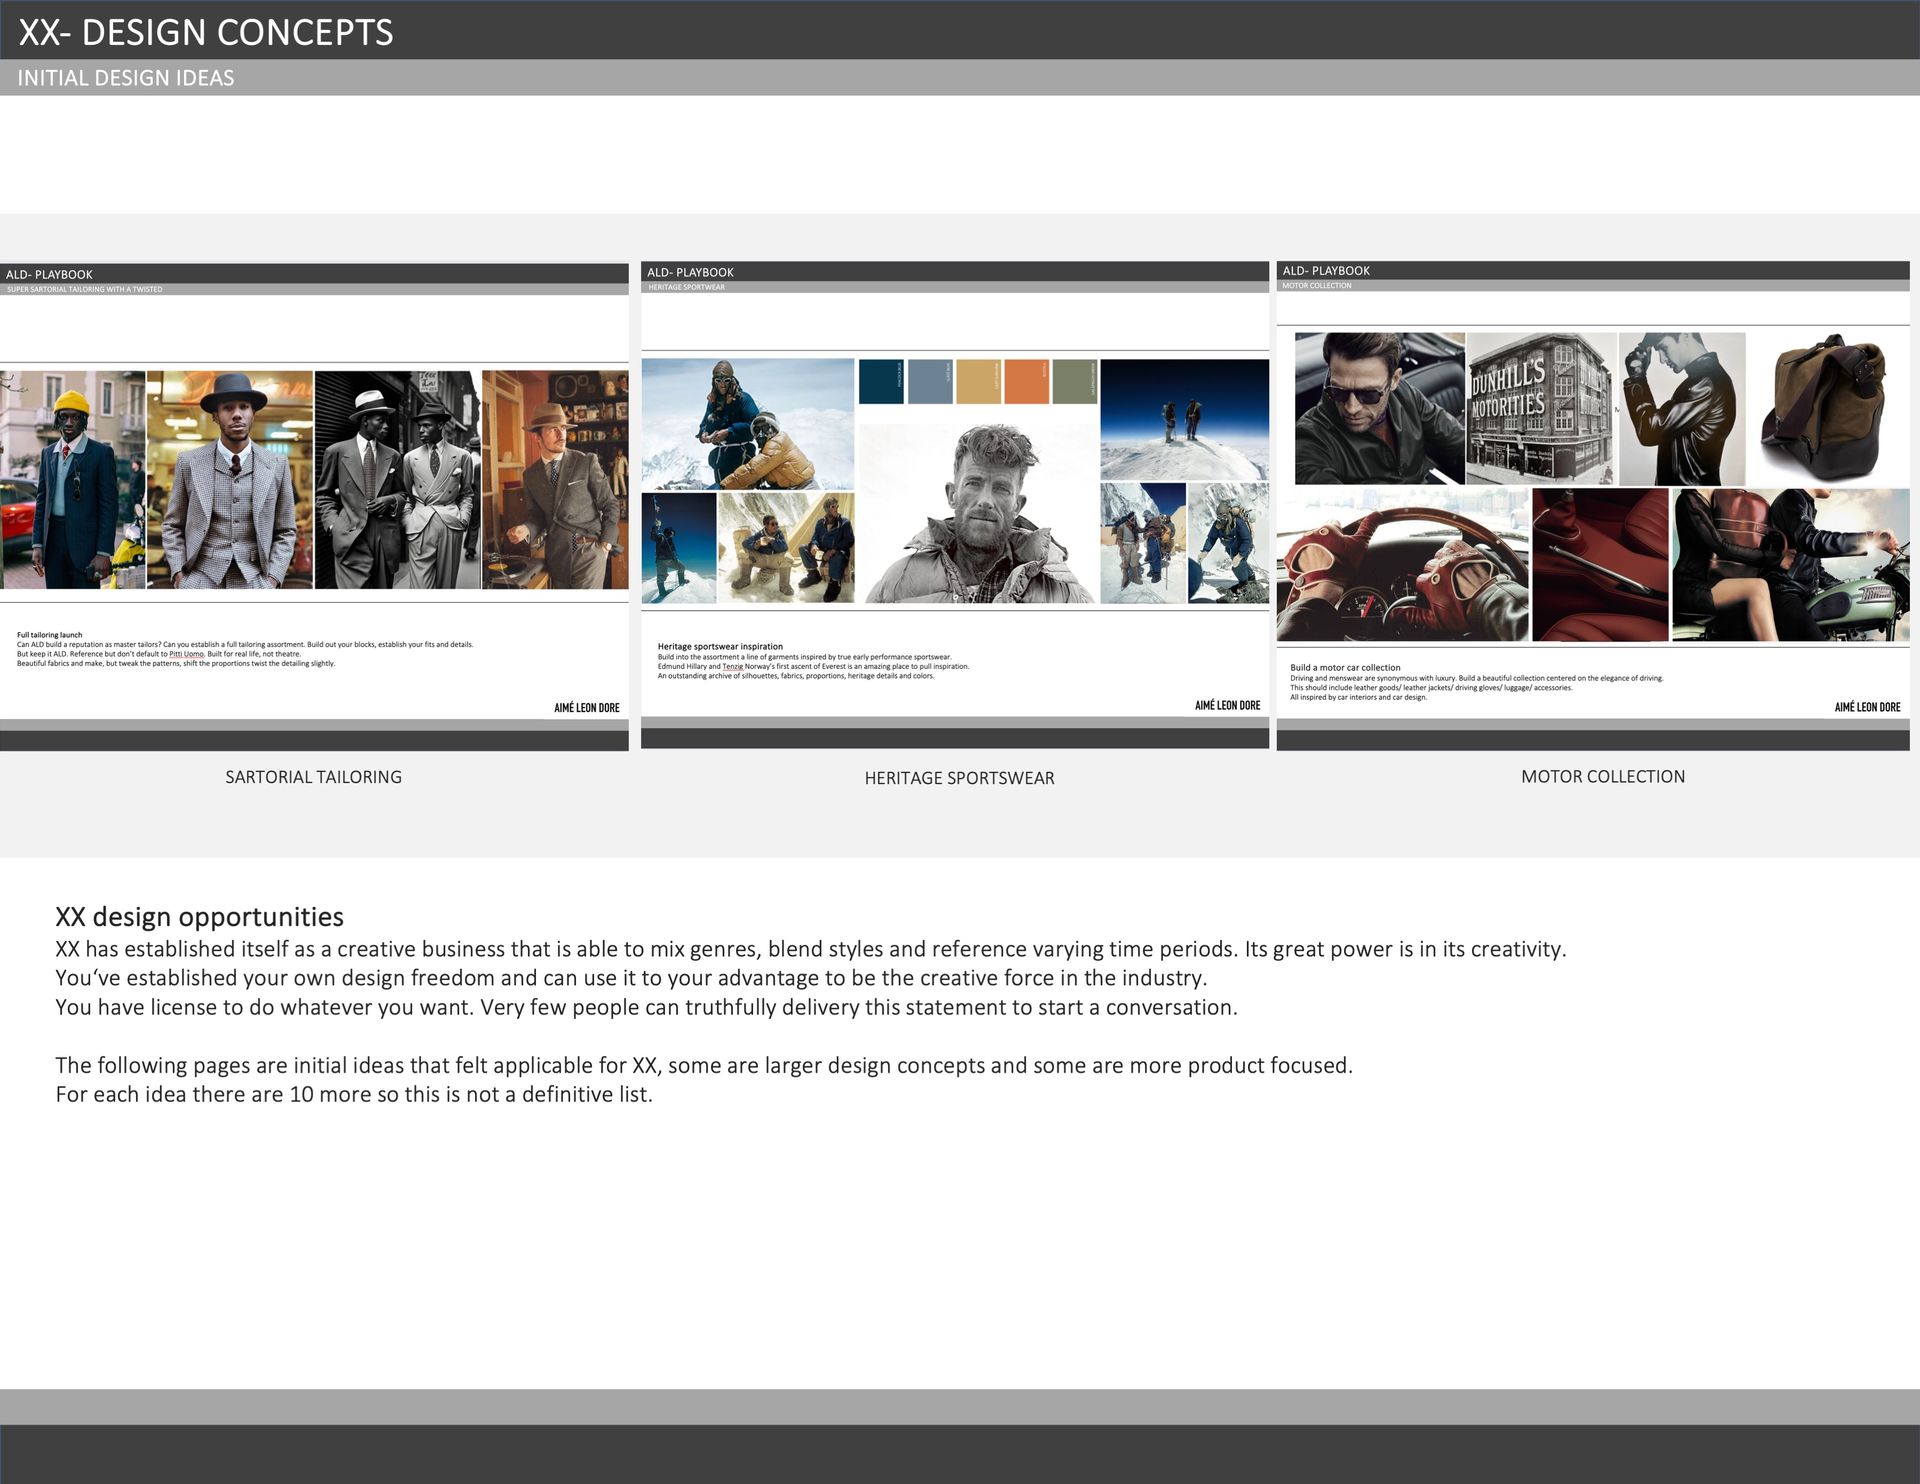Click the man in yellow beanie photo
Image resolution: width=1920 pixels, height=1484 pixels.
pos(72,479)
